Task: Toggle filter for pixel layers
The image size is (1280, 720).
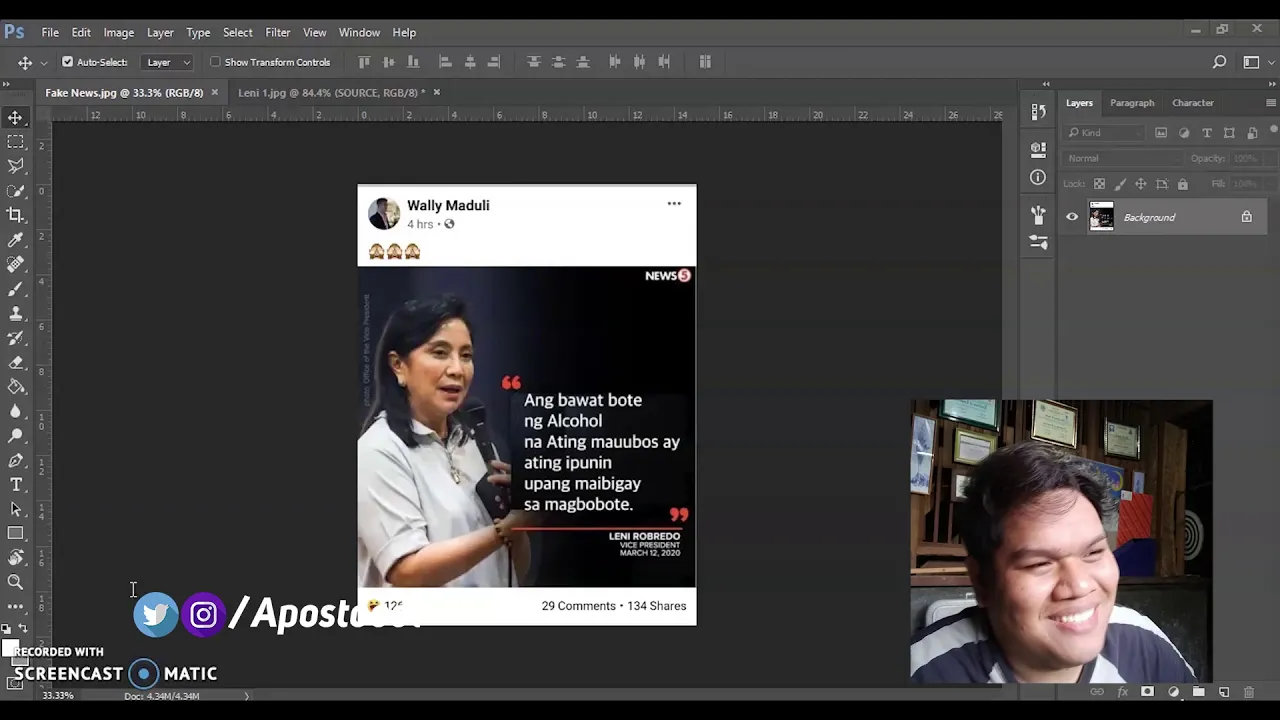Action: tap(1161, 132)
